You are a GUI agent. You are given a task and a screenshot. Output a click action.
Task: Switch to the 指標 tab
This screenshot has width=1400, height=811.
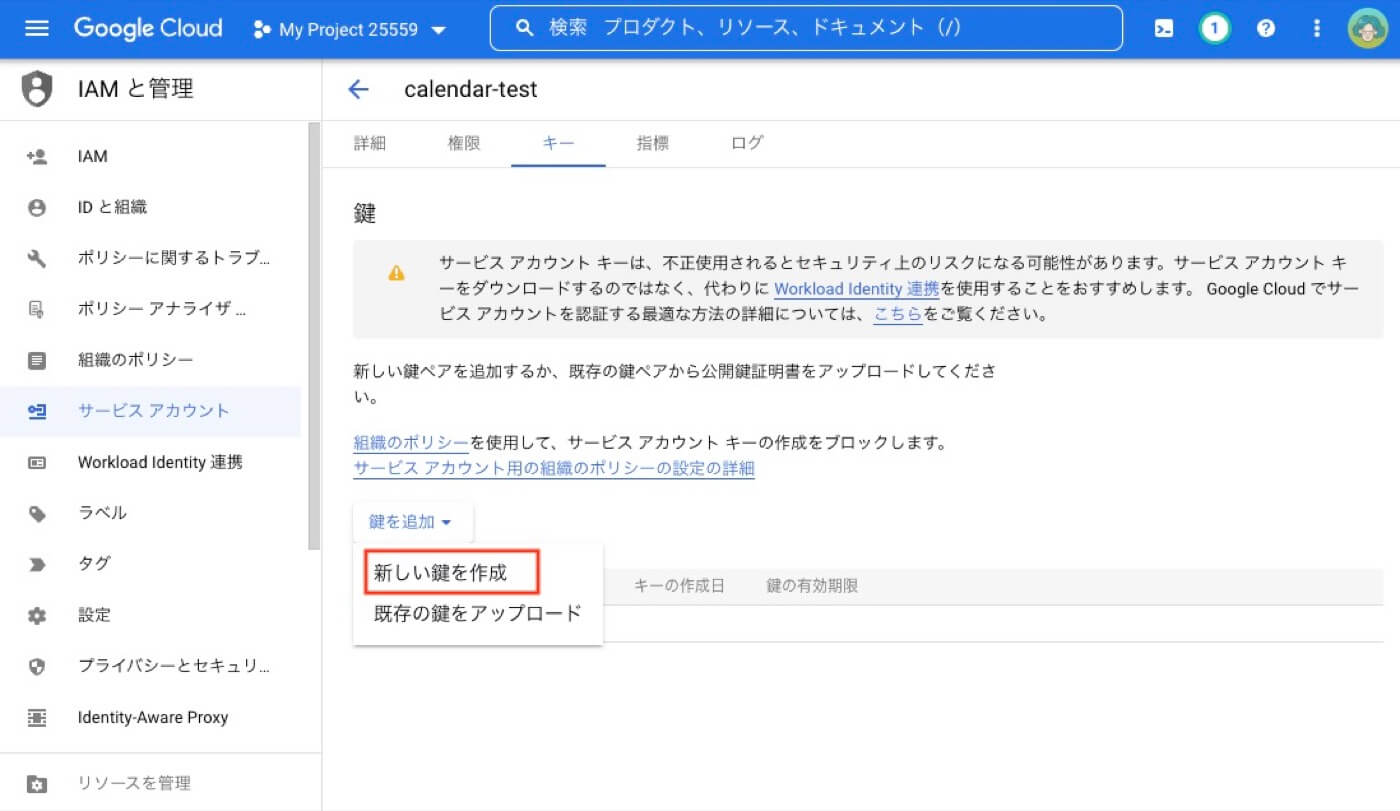[x=653, y=143]
